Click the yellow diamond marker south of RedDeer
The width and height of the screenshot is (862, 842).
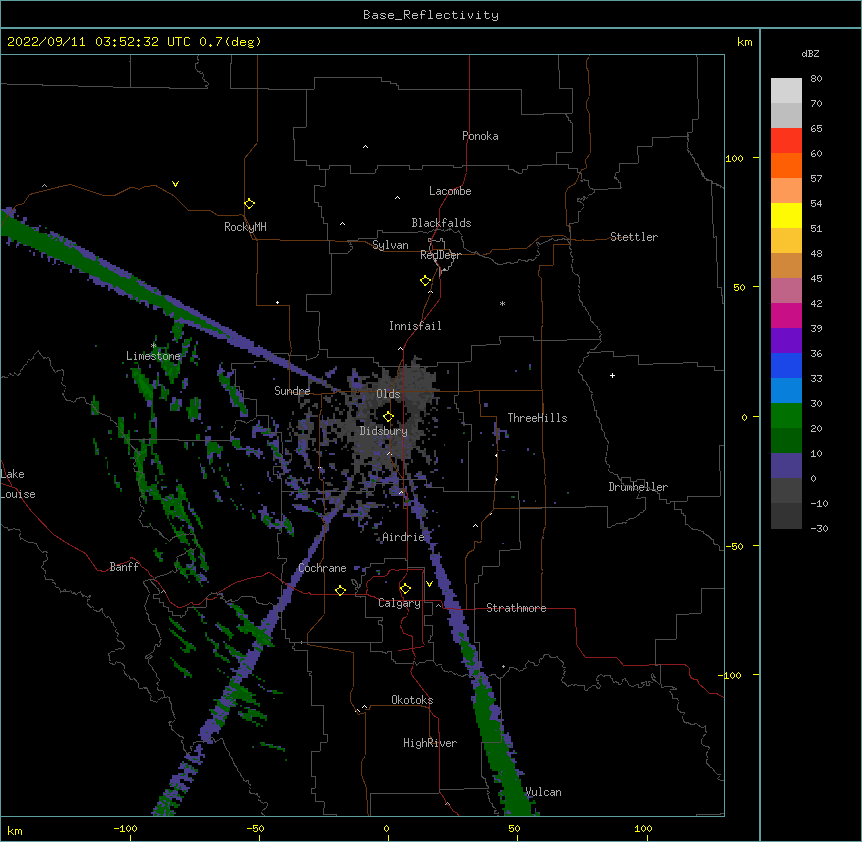point(426,281)
